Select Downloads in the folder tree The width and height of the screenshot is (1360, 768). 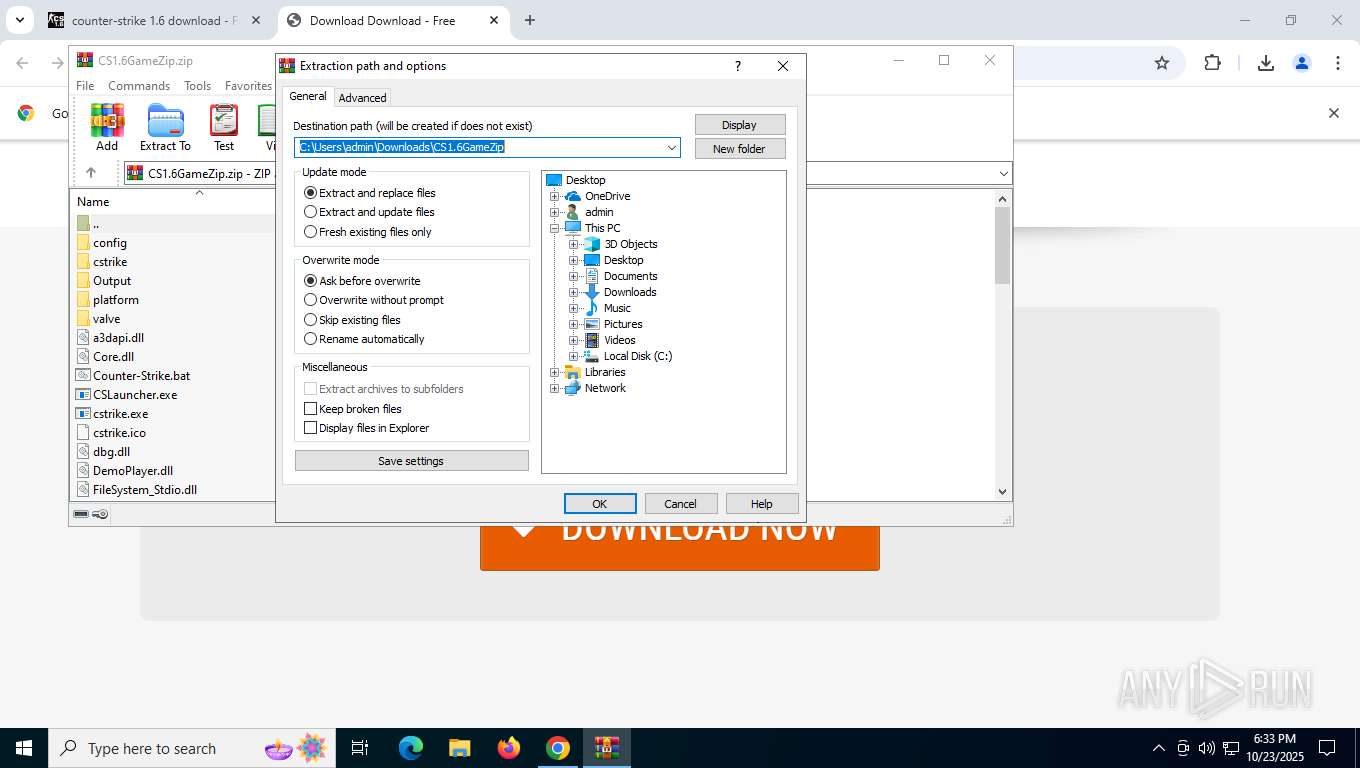pyautogui.click(x=630, y=292)
